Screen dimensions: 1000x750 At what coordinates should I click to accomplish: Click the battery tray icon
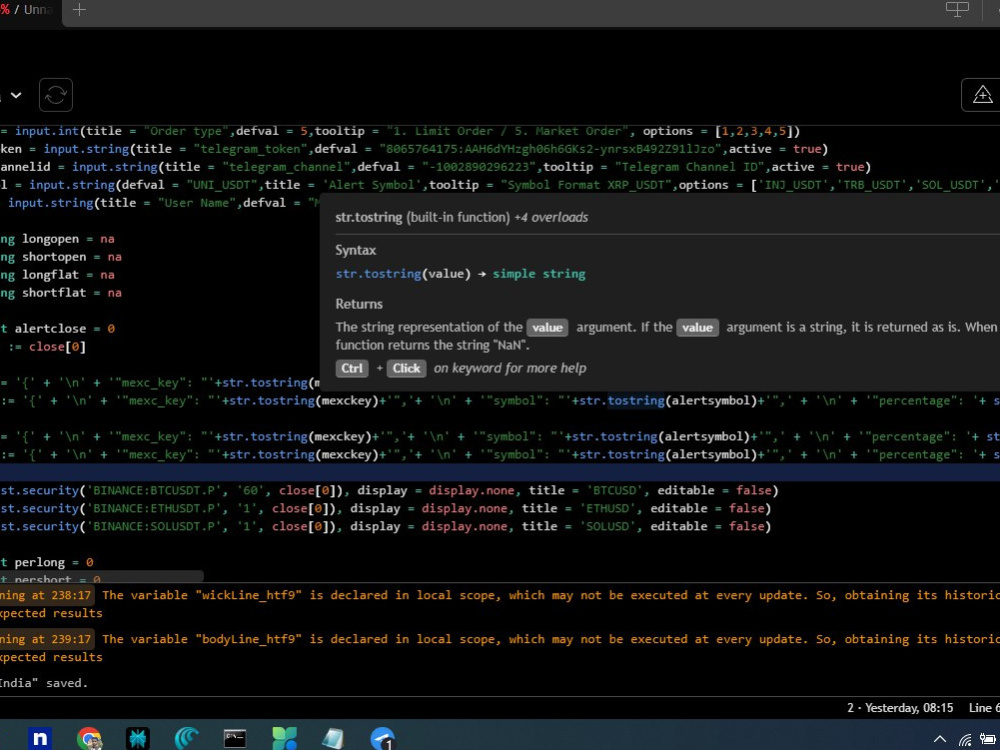989,739
